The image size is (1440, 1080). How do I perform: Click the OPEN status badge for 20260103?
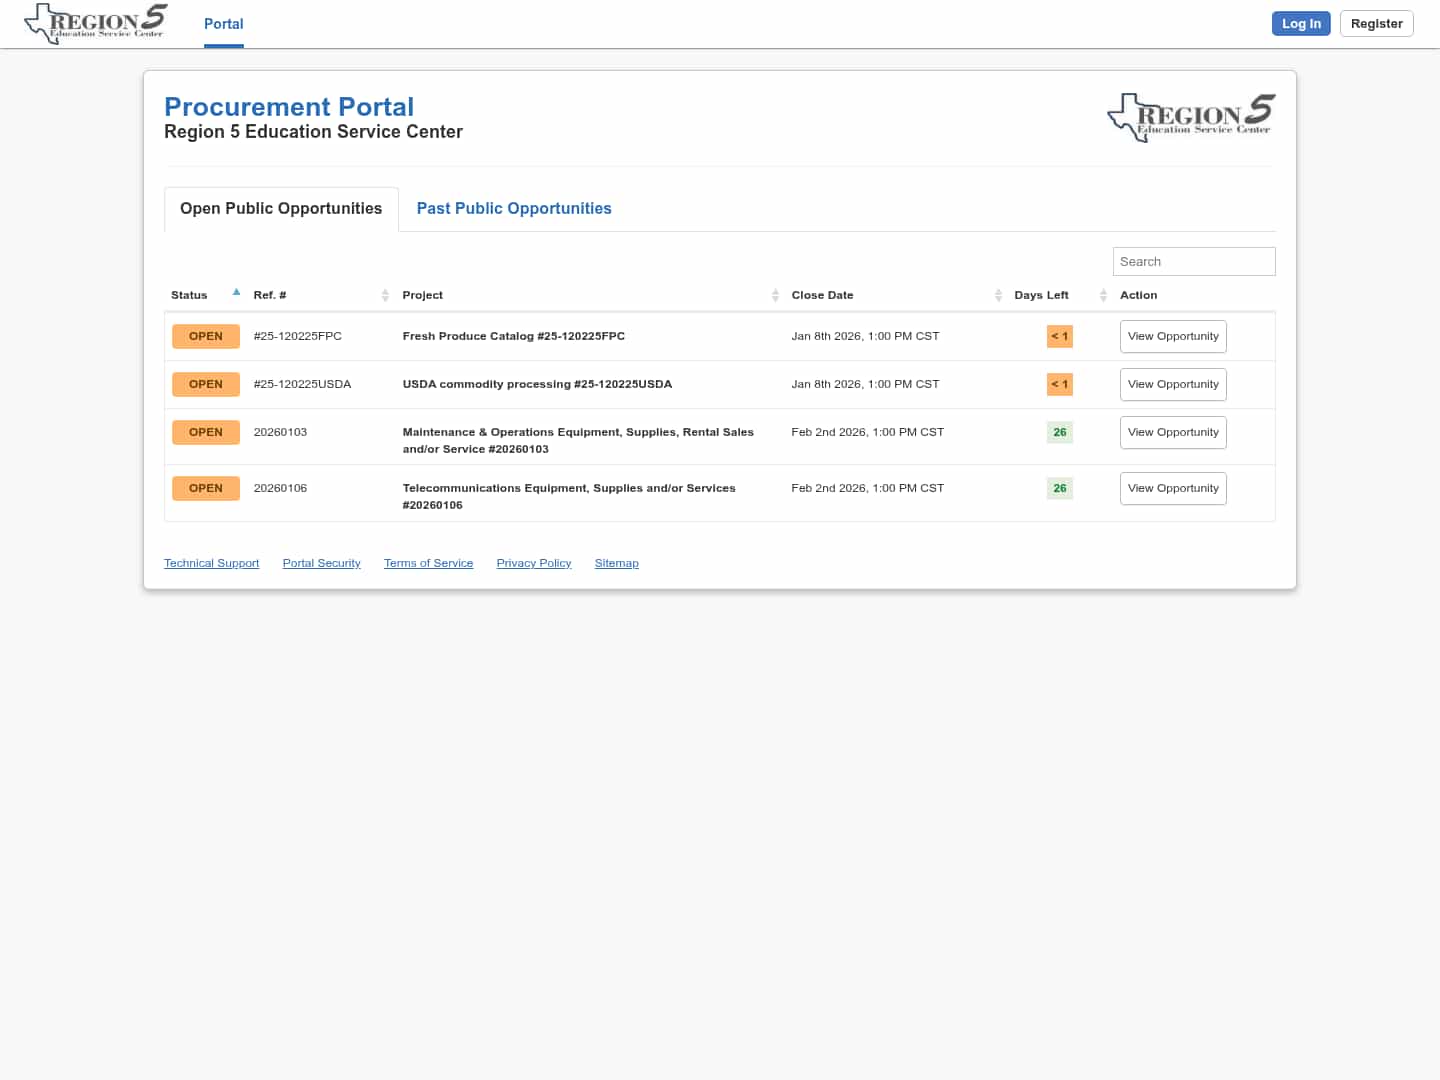pyautogui.click(x=206, y=432)
